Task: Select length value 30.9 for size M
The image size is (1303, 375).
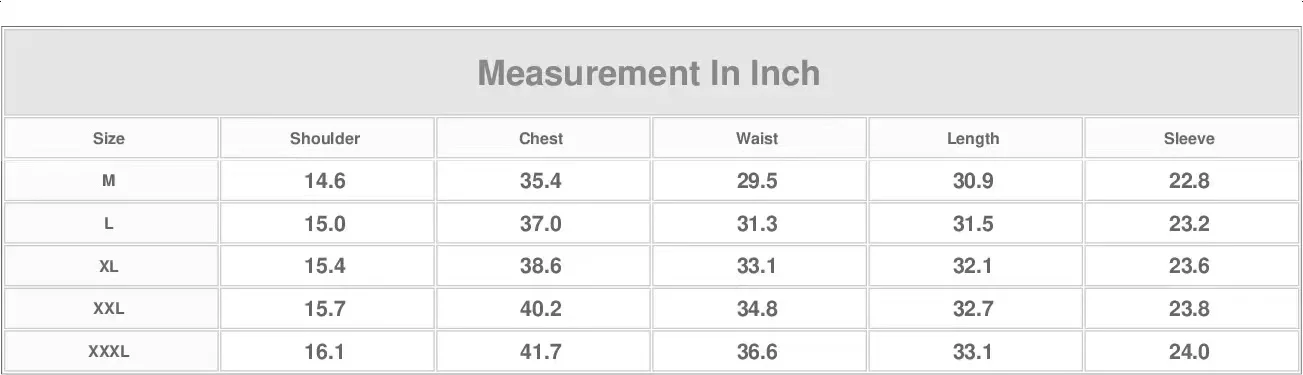Action: 973,181
